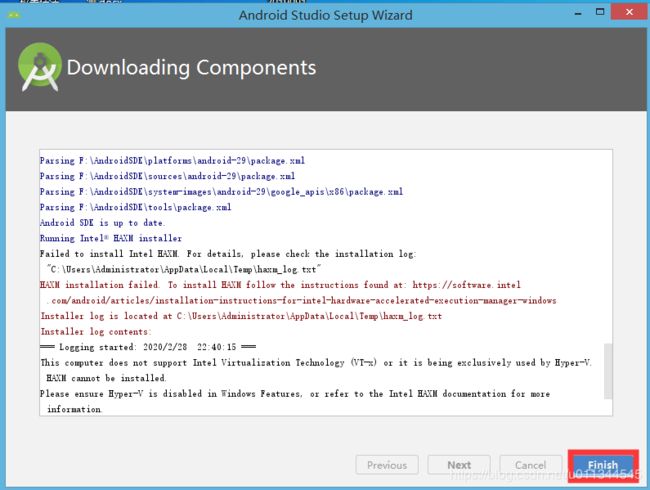The width and height of the screenshot is (650, 490).
Task: Click the 'Downloading Components' heading
Action: (191, 68)
